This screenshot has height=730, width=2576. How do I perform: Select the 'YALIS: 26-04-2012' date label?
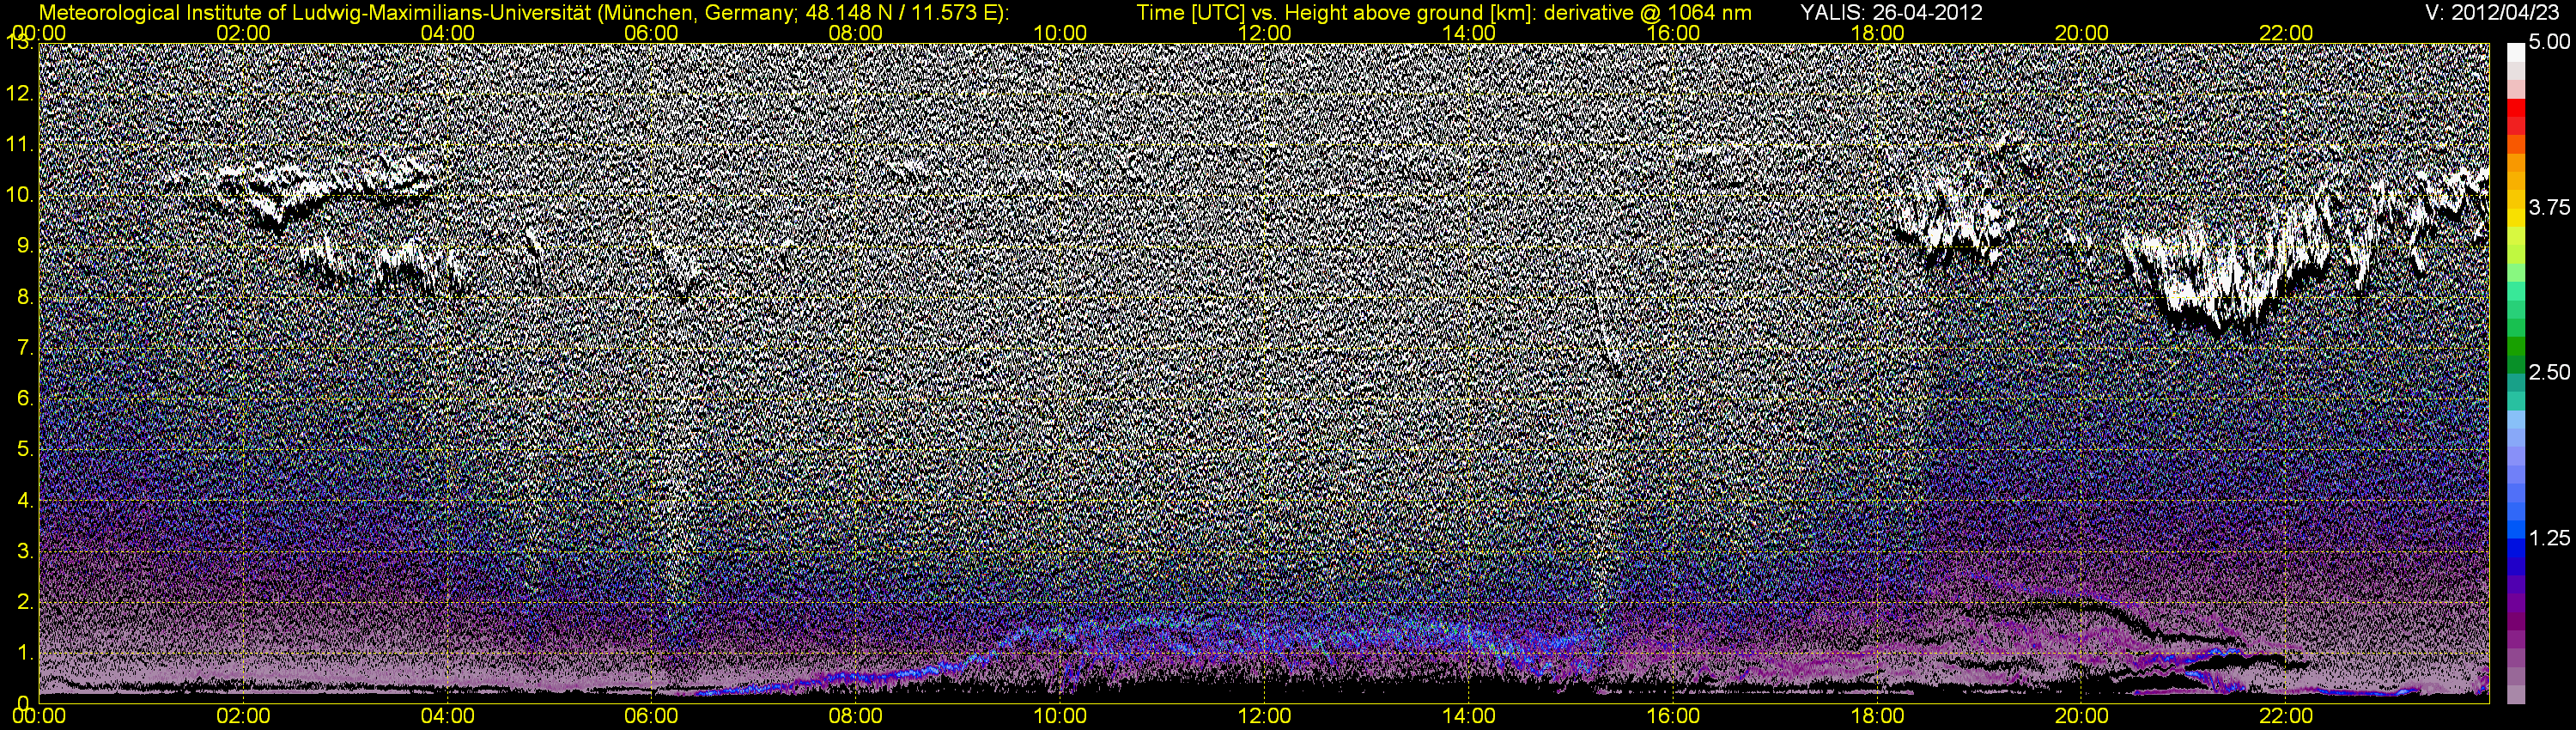[1891, 13]
